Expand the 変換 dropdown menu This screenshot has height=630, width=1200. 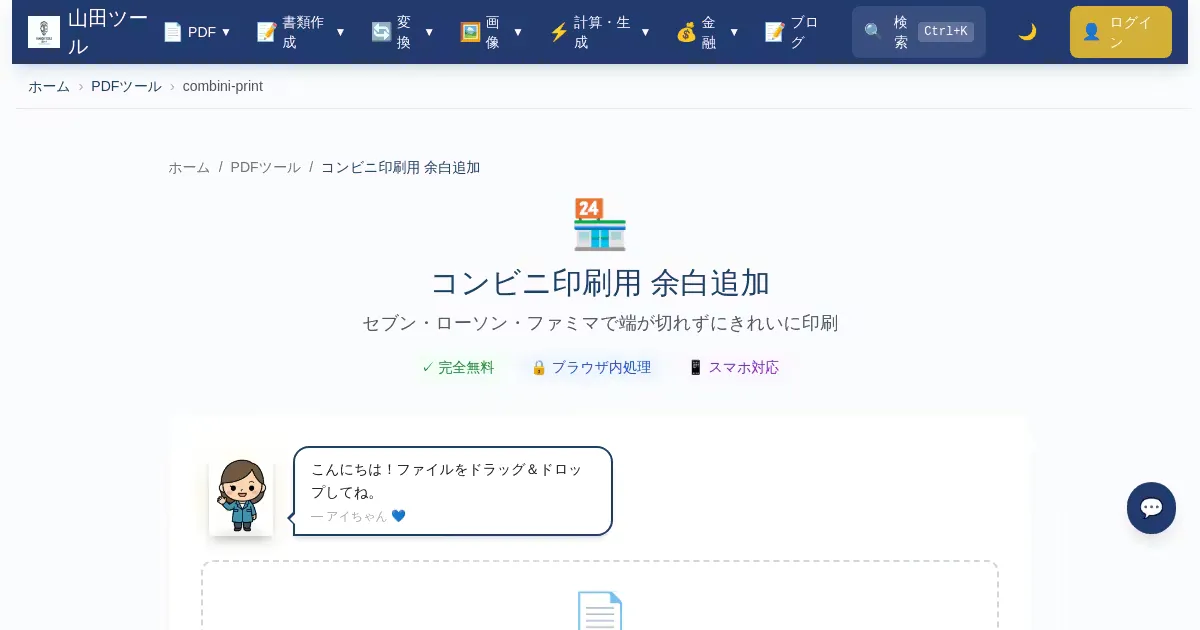[403, 32]
